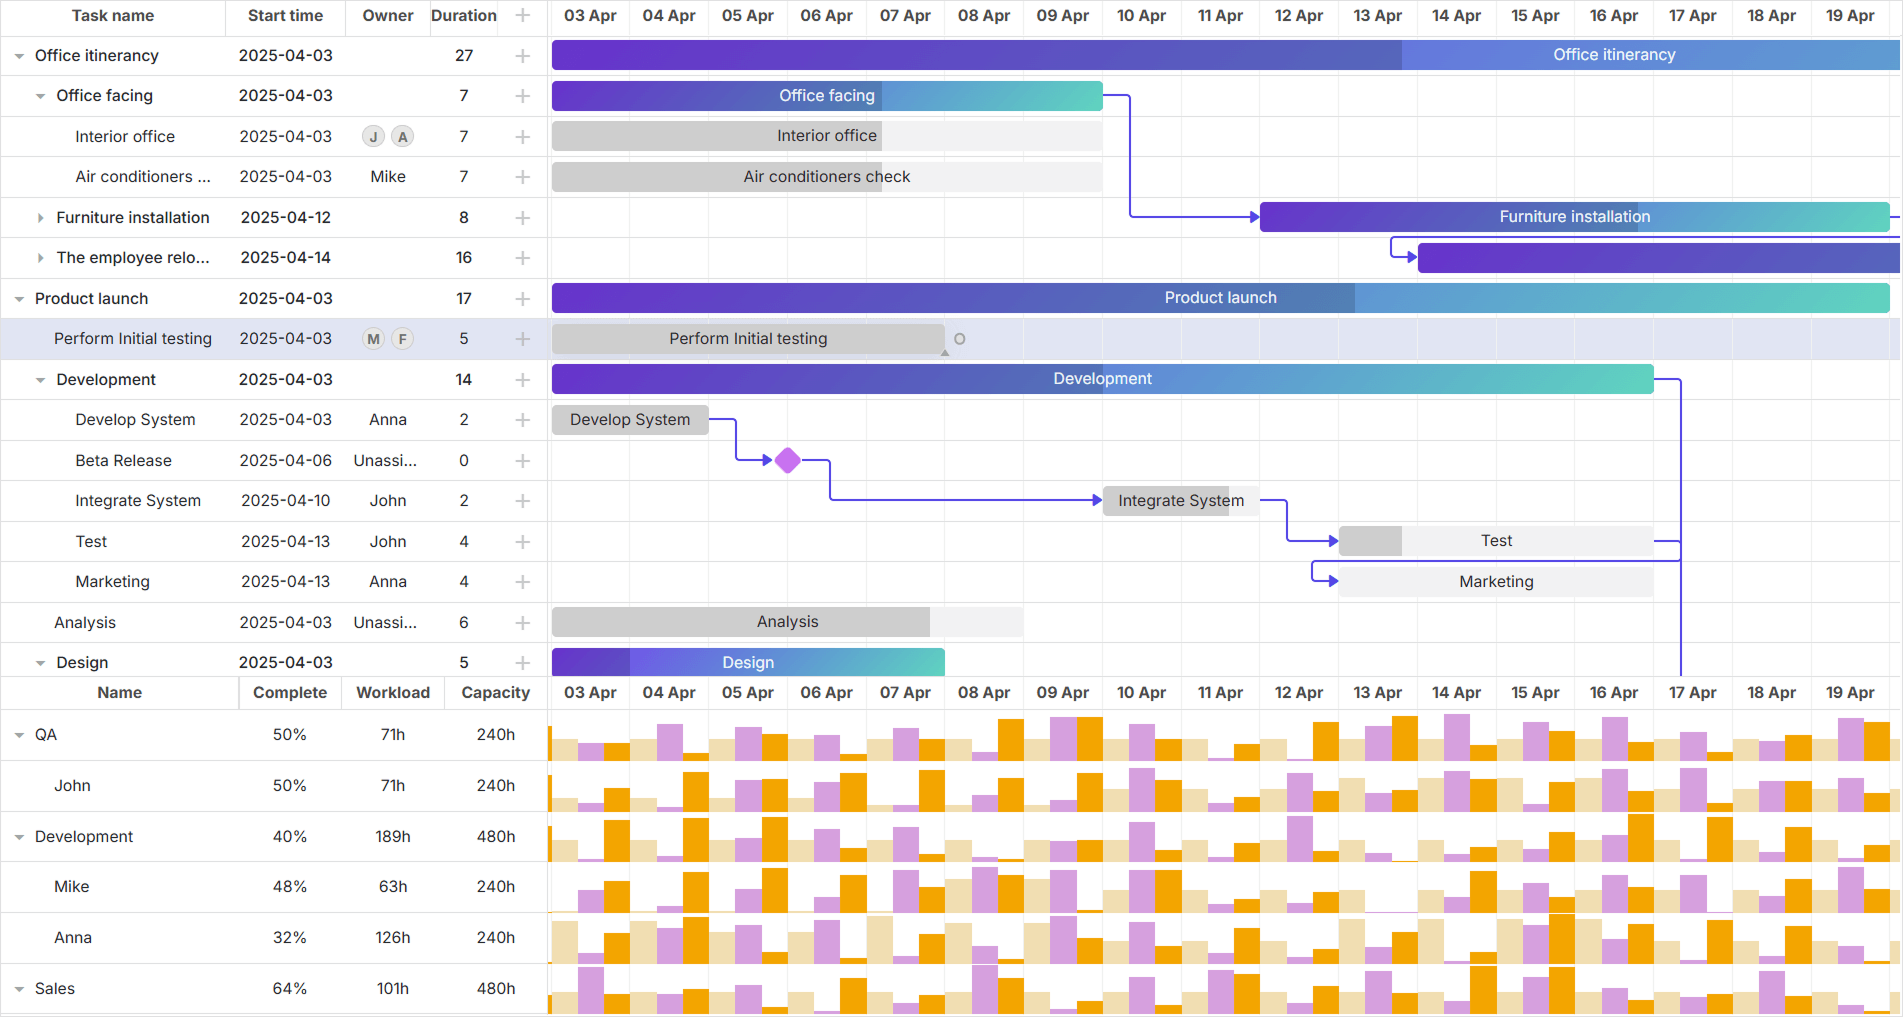This screenshot has width=1903, height=1017.
Task: Collapse the QA resource group
Action: click(x=19, y=735)
